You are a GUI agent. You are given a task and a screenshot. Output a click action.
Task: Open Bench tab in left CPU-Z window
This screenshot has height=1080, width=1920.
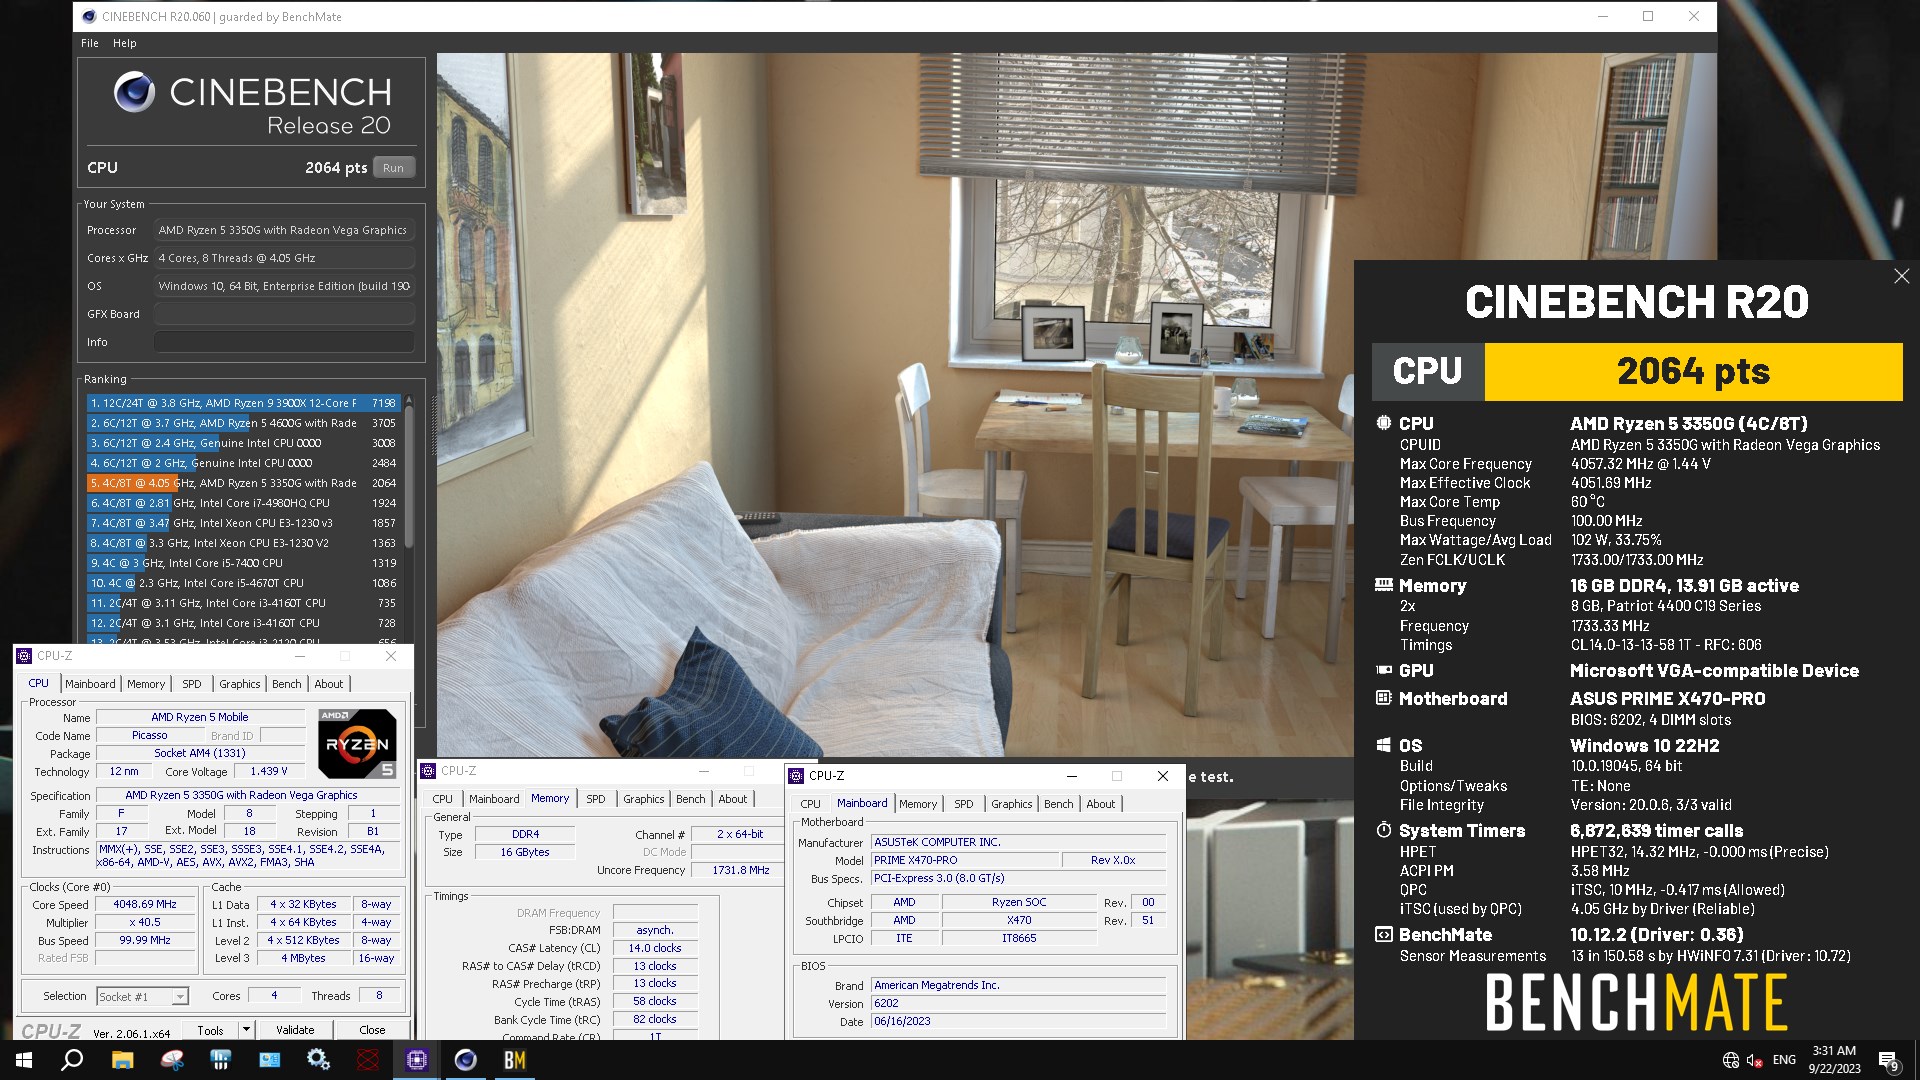[287, 684]
